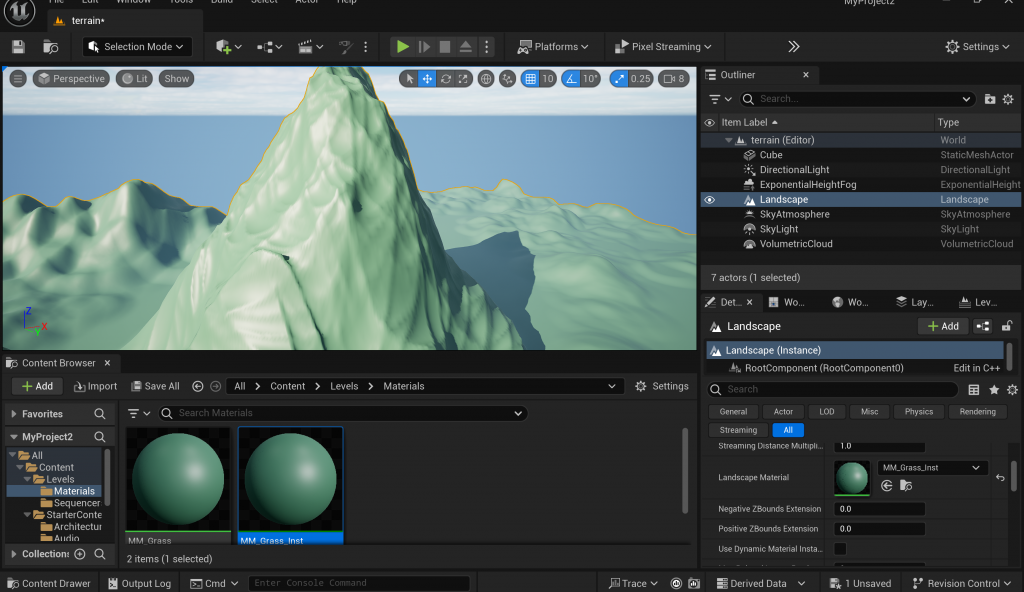Toggle Details favorites star filter
This screenshot has height=592, width=1024.
coord(994,389)
